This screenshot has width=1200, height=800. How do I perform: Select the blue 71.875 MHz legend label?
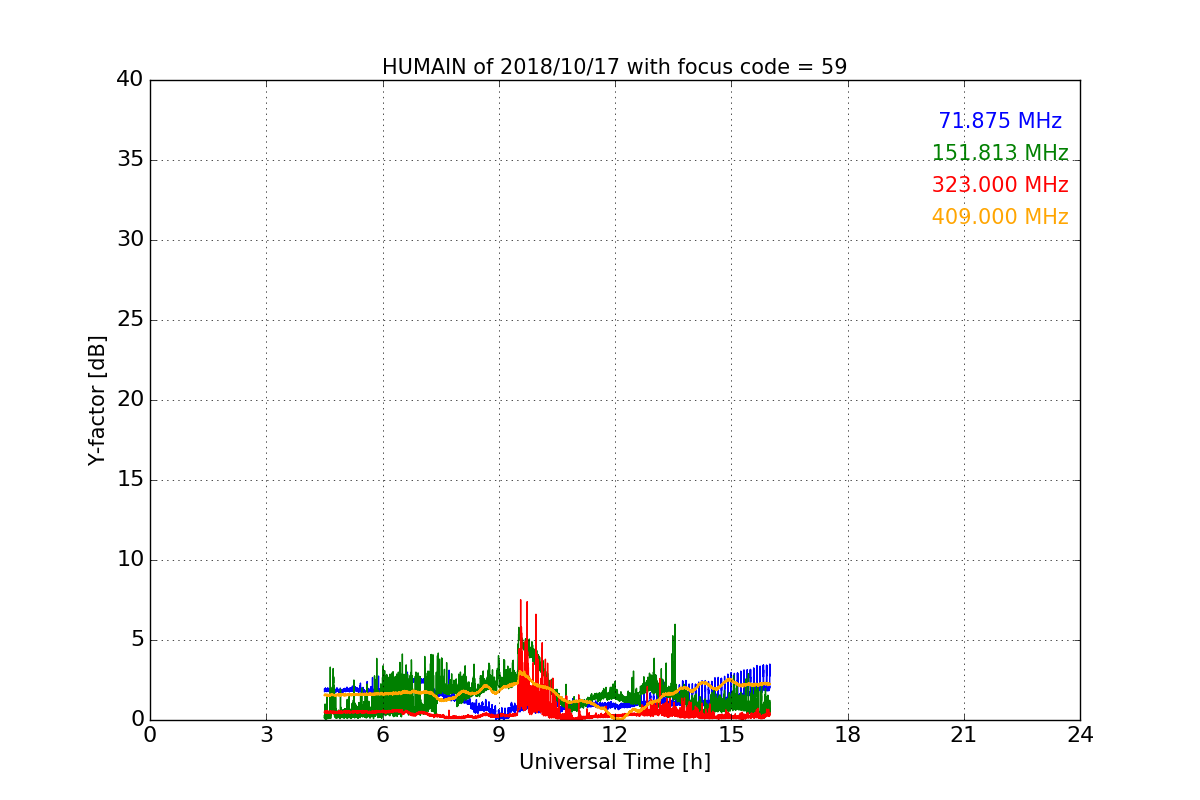tap(1000, 121)
